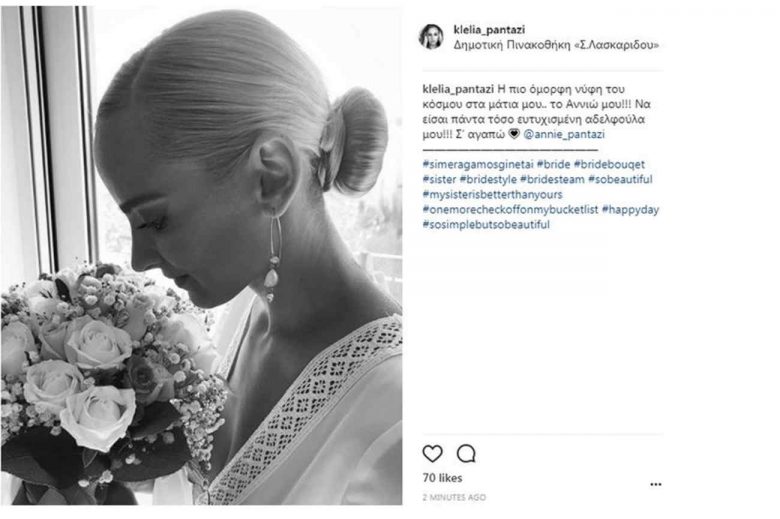The image size is (780, 519).
Task: Open klelia_pantazi profile avatar picture
Action: click(431, 37)
